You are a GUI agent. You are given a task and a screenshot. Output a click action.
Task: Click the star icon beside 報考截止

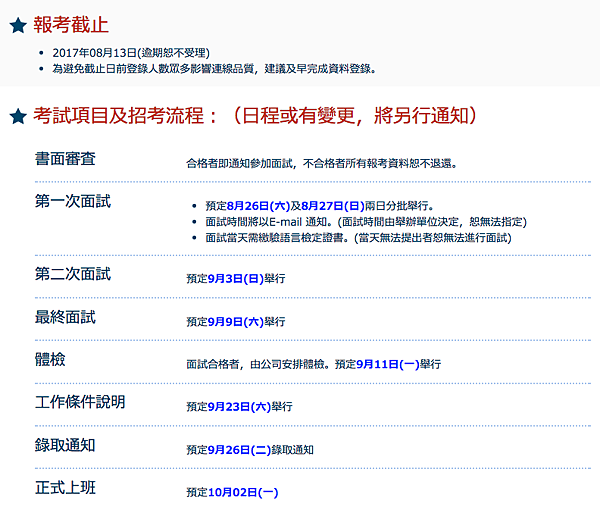tap(18, 26)
